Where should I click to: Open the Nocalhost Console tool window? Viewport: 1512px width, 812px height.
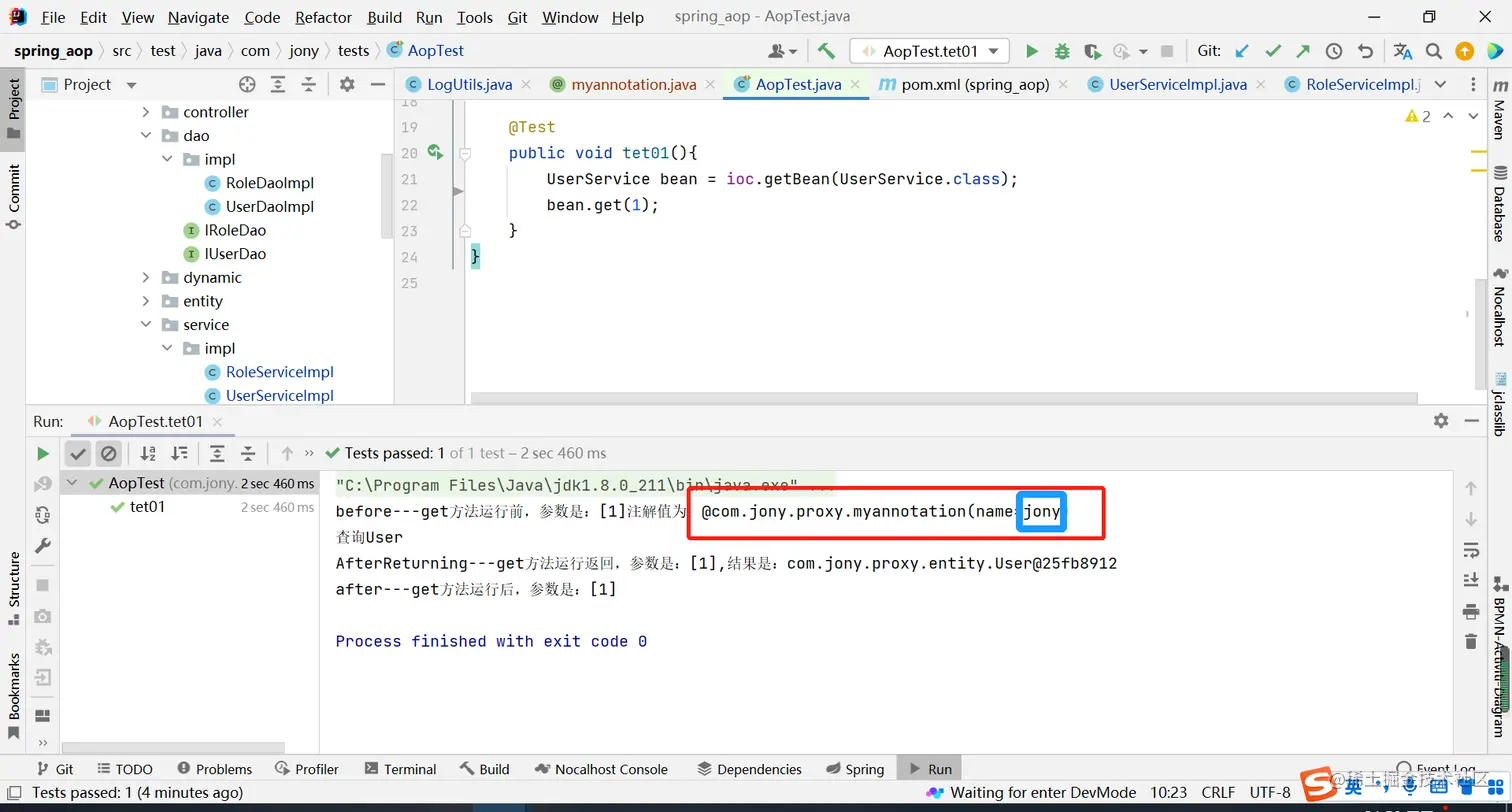point(601,769)
